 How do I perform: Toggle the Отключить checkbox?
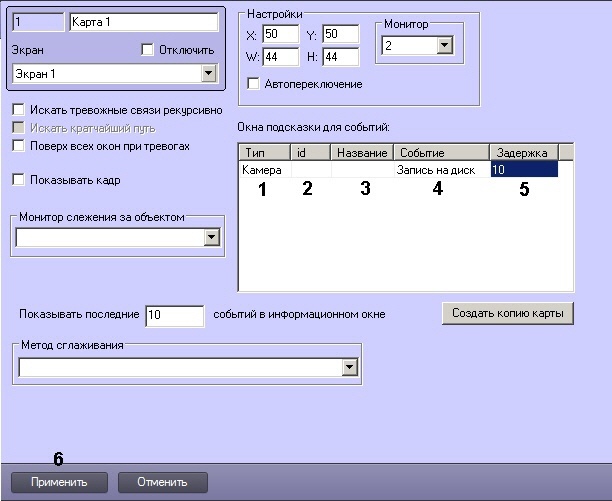[149, 49]
